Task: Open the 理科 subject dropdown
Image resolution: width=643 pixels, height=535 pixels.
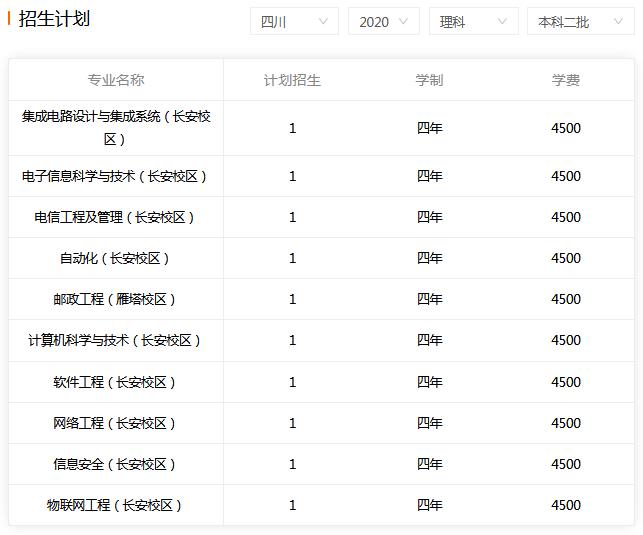Action: (x=474, y=21)
